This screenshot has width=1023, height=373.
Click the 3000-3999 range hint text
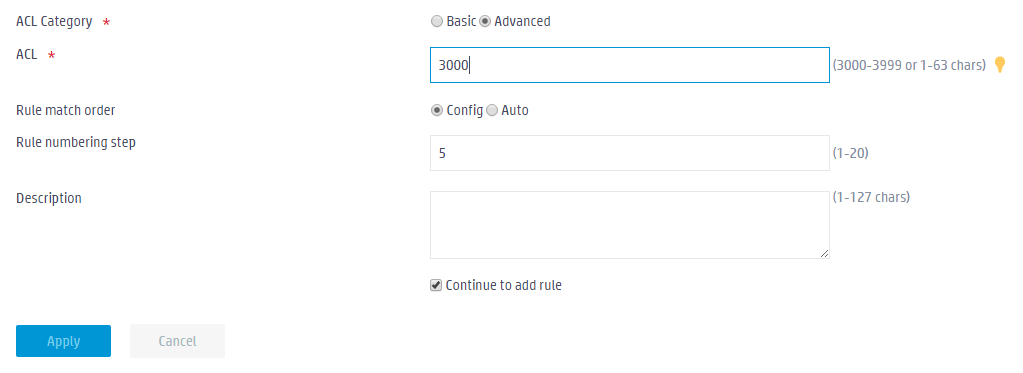(909, 65)
